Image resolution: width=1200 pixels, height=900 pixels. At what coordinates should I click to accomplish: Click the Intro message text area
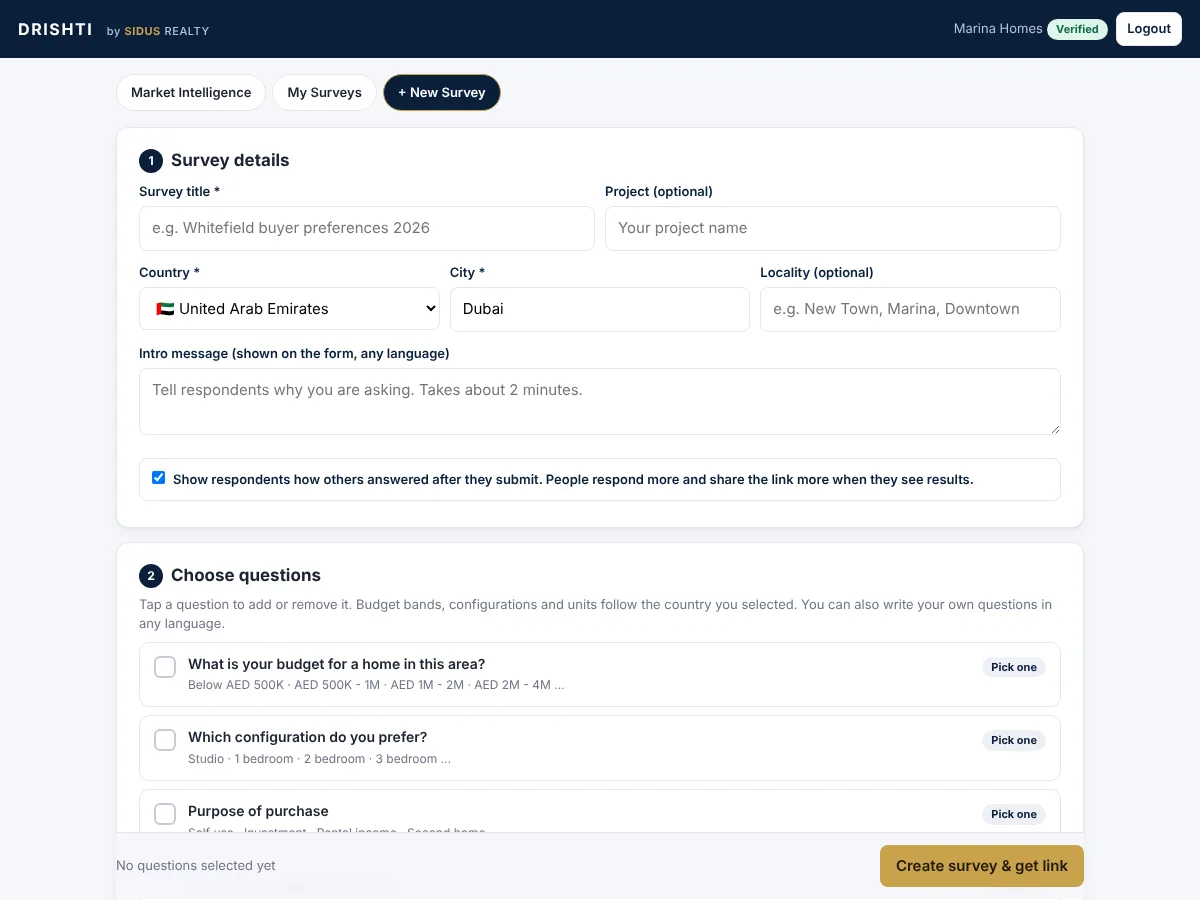(x=600, y=401)
